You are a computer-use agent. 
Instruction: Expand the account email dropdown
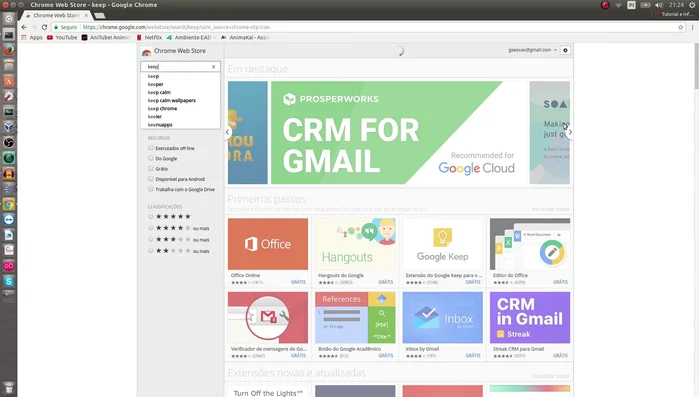[x=533, y=50]
